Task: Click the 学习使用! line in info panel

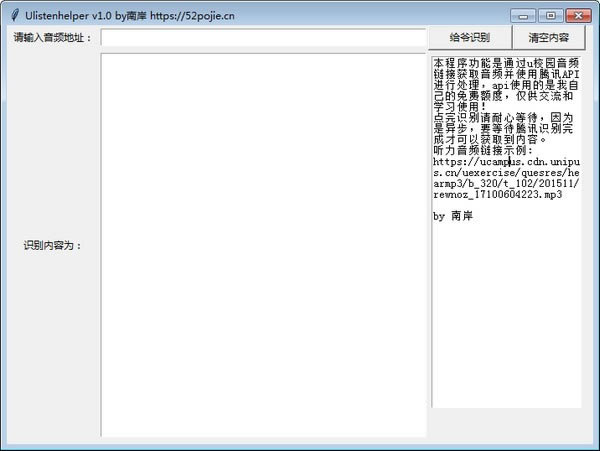Action: (460, 107)
